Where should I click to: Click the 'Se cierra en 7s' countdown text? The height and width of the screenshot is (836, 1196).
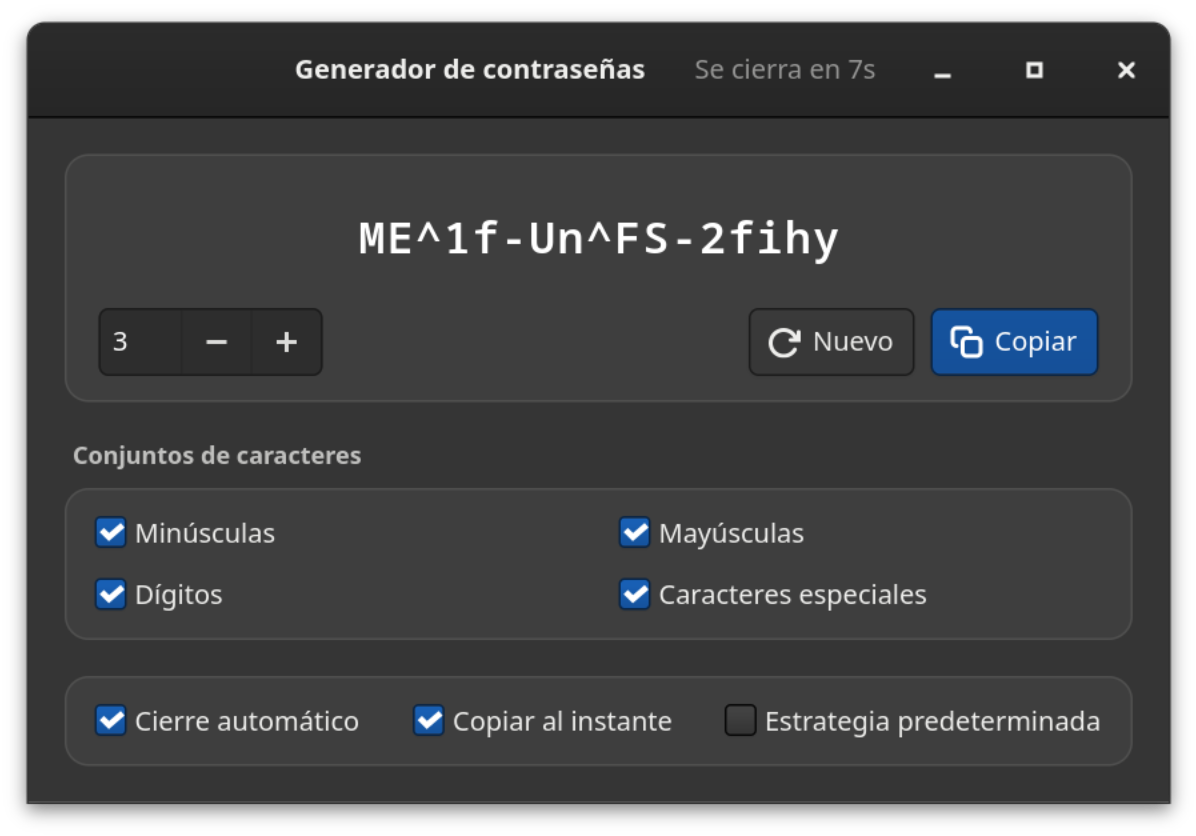pos(785,69)
